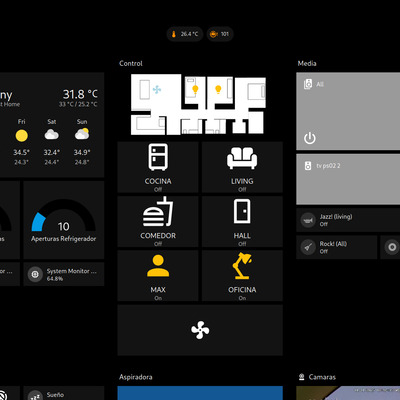400x400 pixels.
Task: Click the large fan button
Action: click(200, 330)
